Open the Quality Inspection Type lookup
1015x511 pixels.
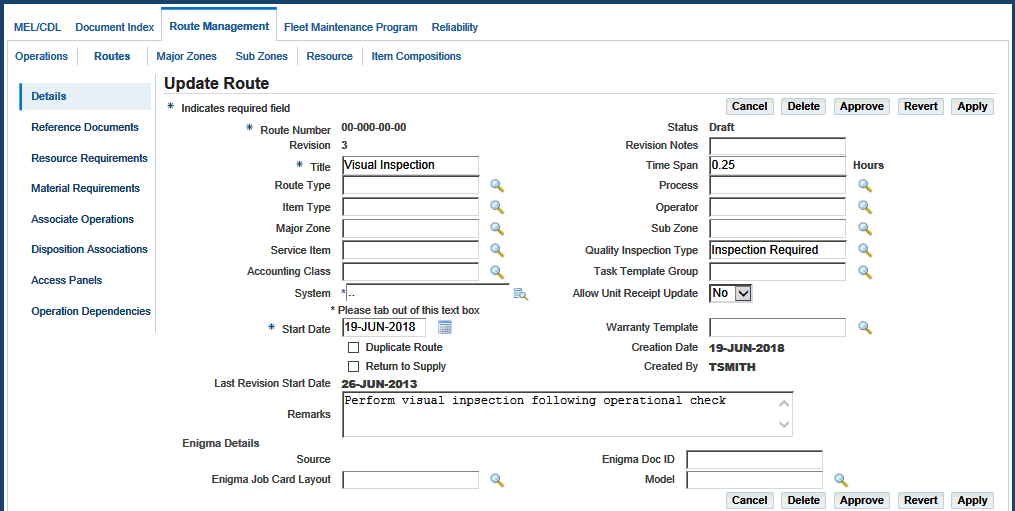point(865,250)
